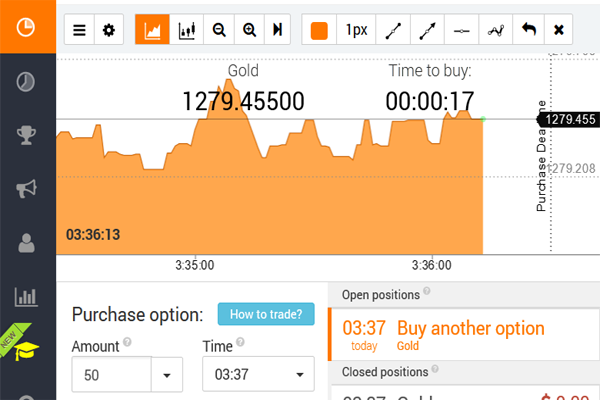Open the orange clock trading tab

click(x=26, y=27)
